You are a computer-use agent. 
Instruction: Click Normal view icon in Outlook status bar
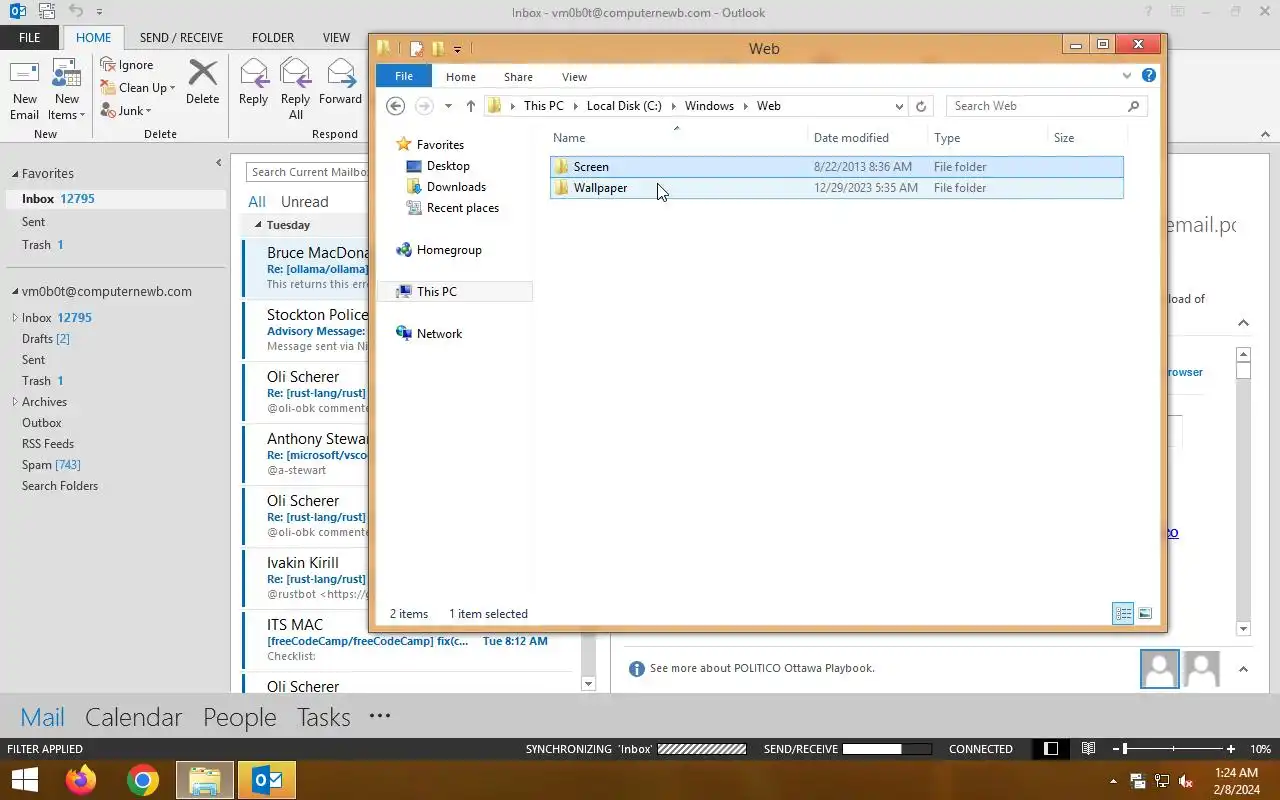(1051, 749)
